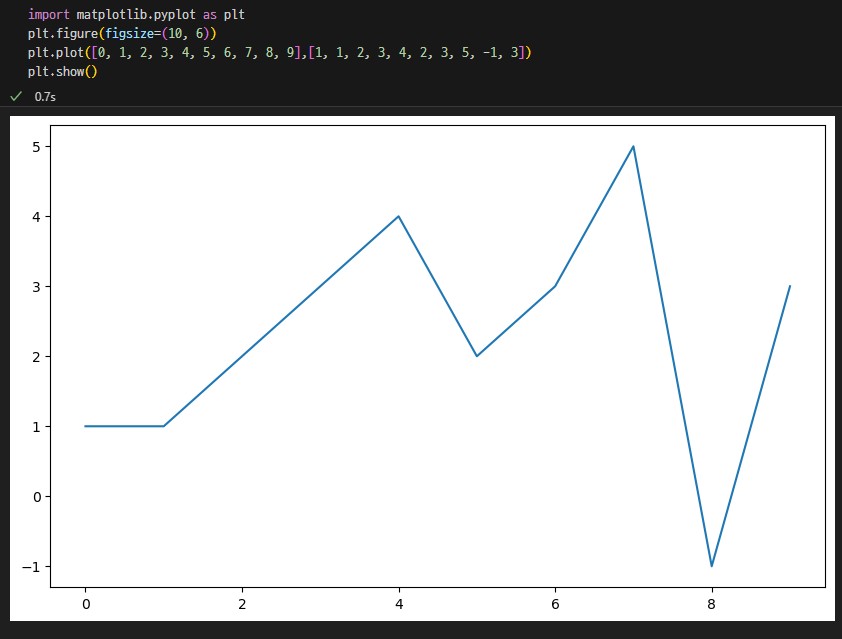
Task: Click the plt.plot code line
Action: click(279, 52)
